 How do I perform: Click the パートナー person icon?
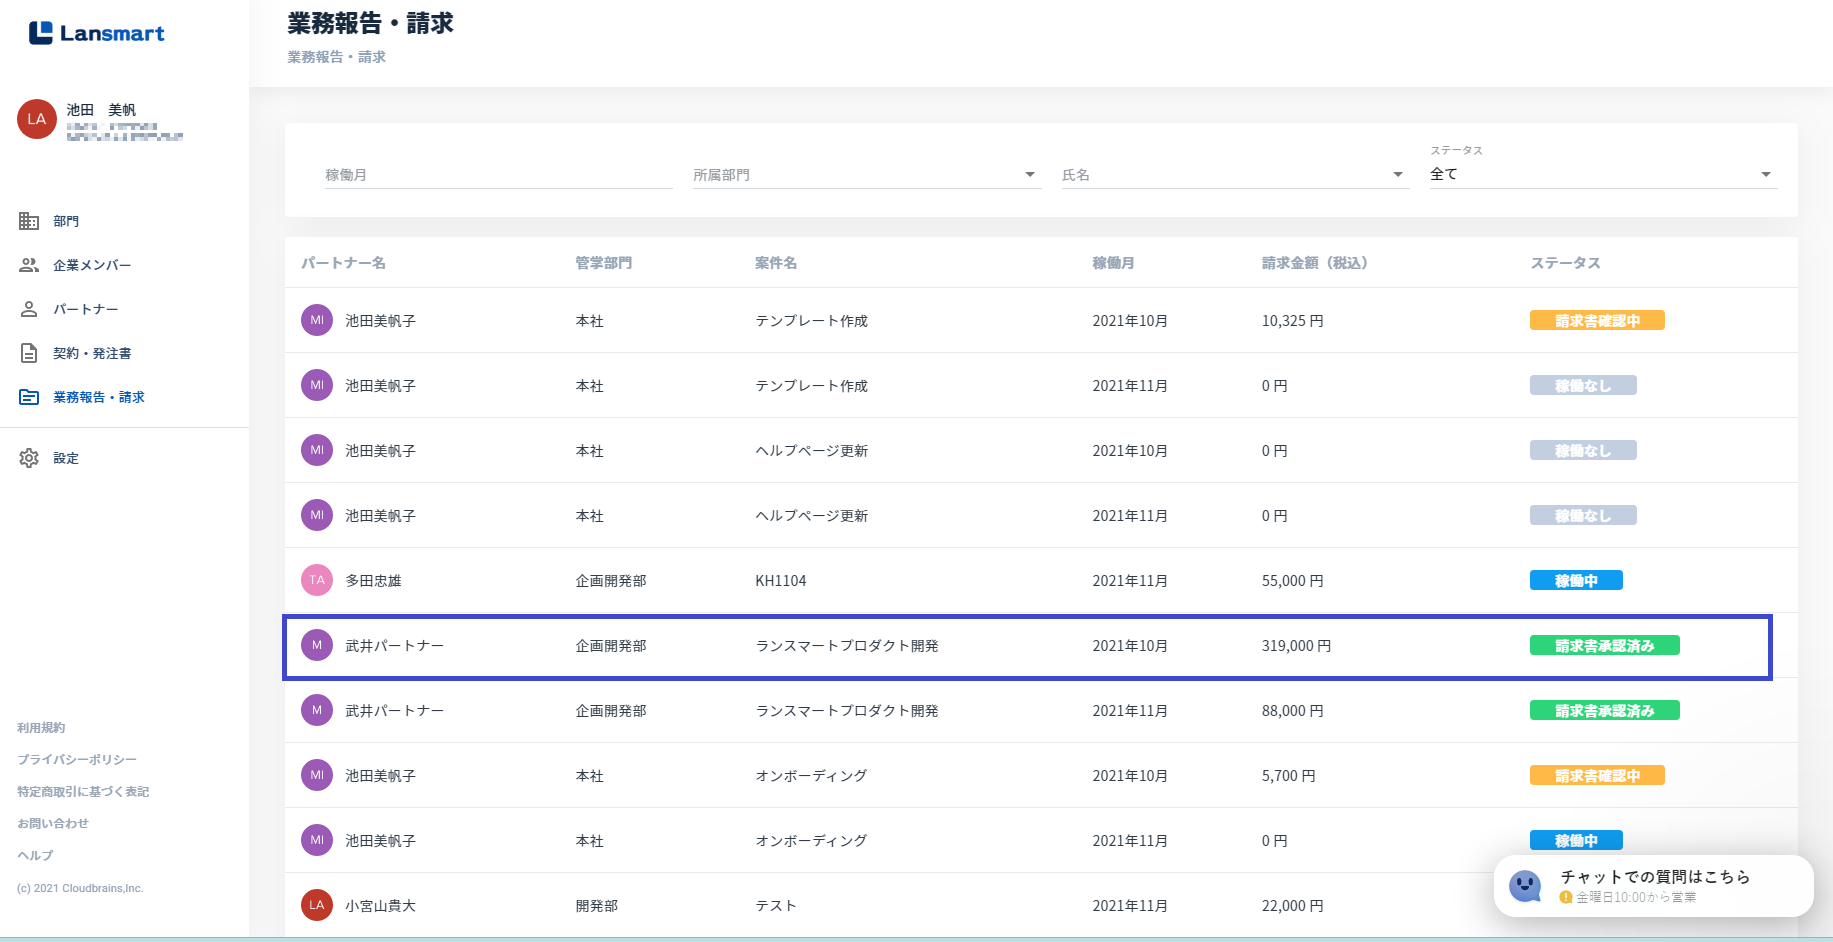29,309
